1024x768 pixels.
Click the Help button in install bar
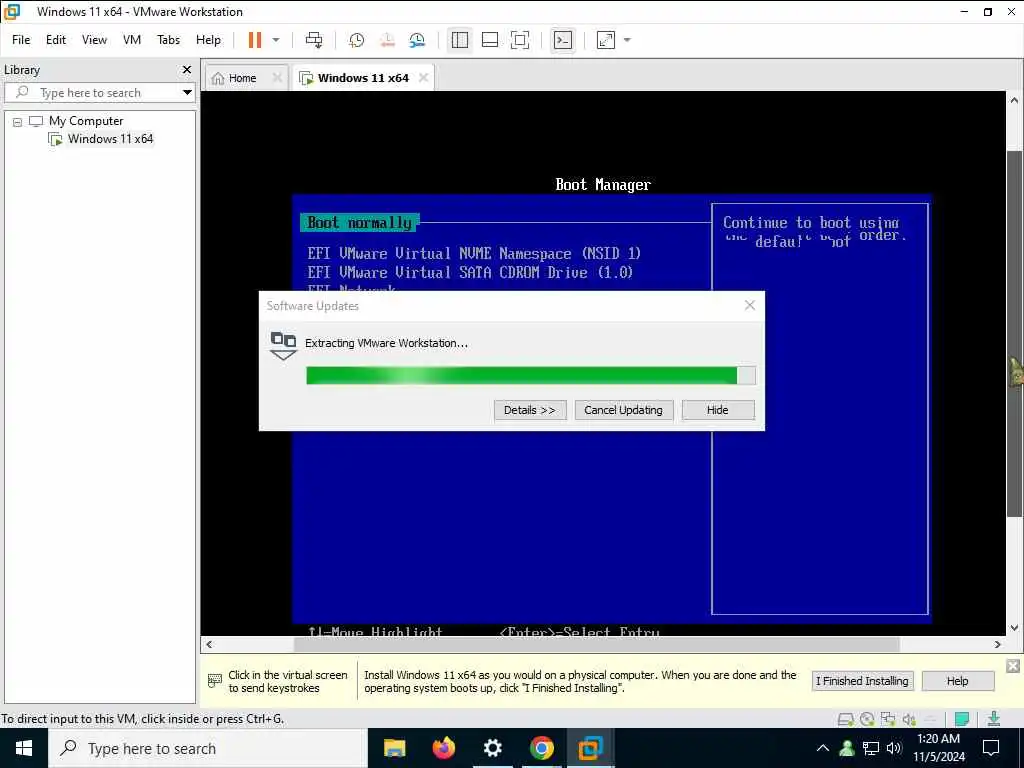click(x=957, y=681)
